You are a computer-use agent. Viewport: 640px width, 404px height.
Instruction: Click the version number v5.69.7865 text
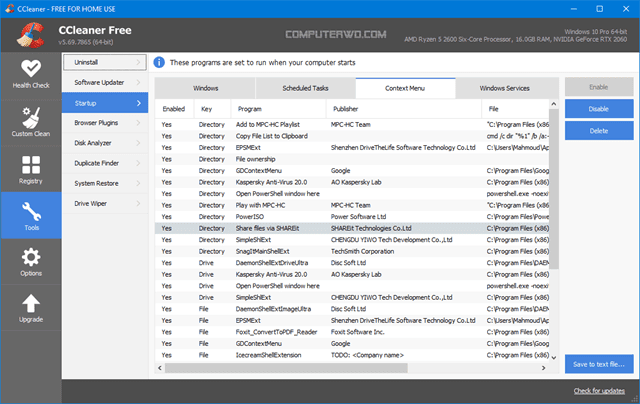[x=86, y=42]
